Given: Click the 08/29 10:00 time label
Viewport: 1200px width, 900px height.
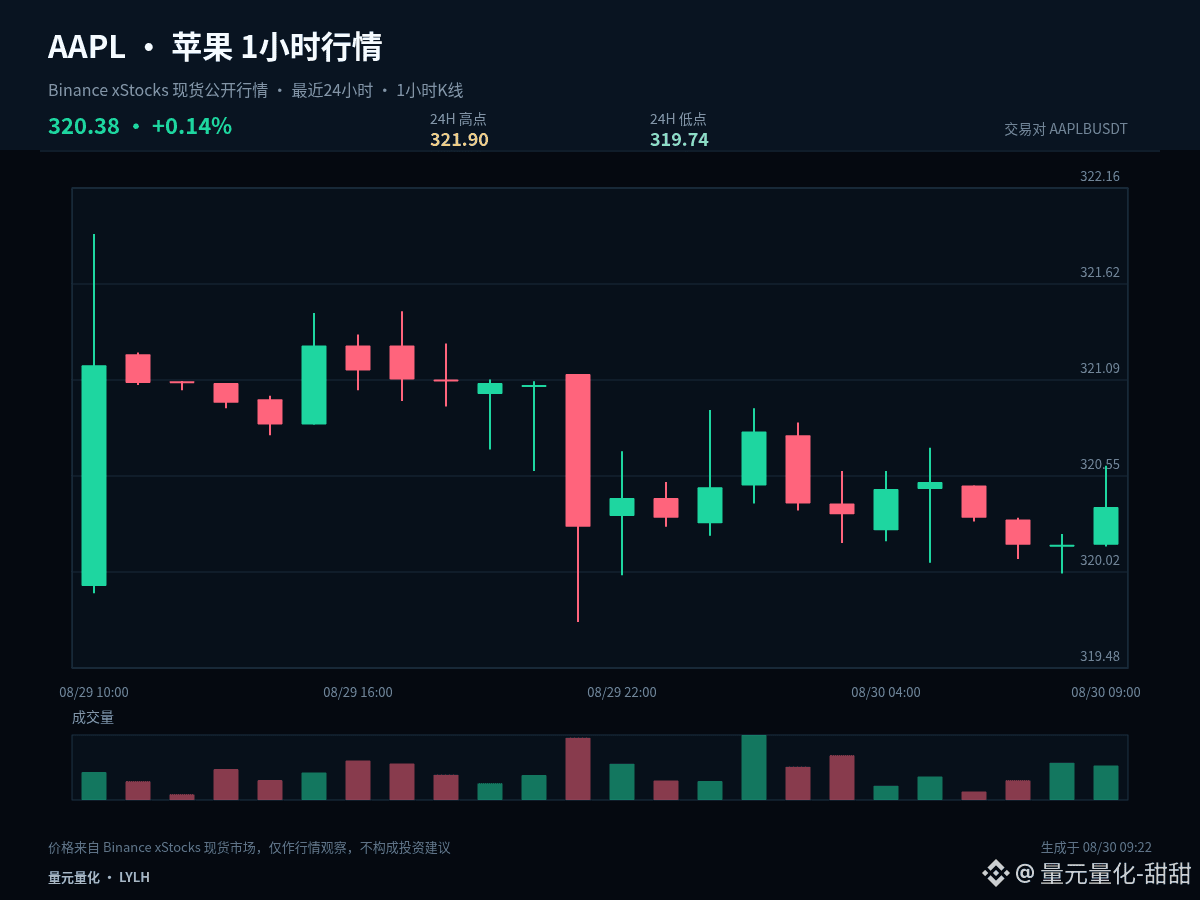Looking at the screenshot, I should [x=94, y=692].
